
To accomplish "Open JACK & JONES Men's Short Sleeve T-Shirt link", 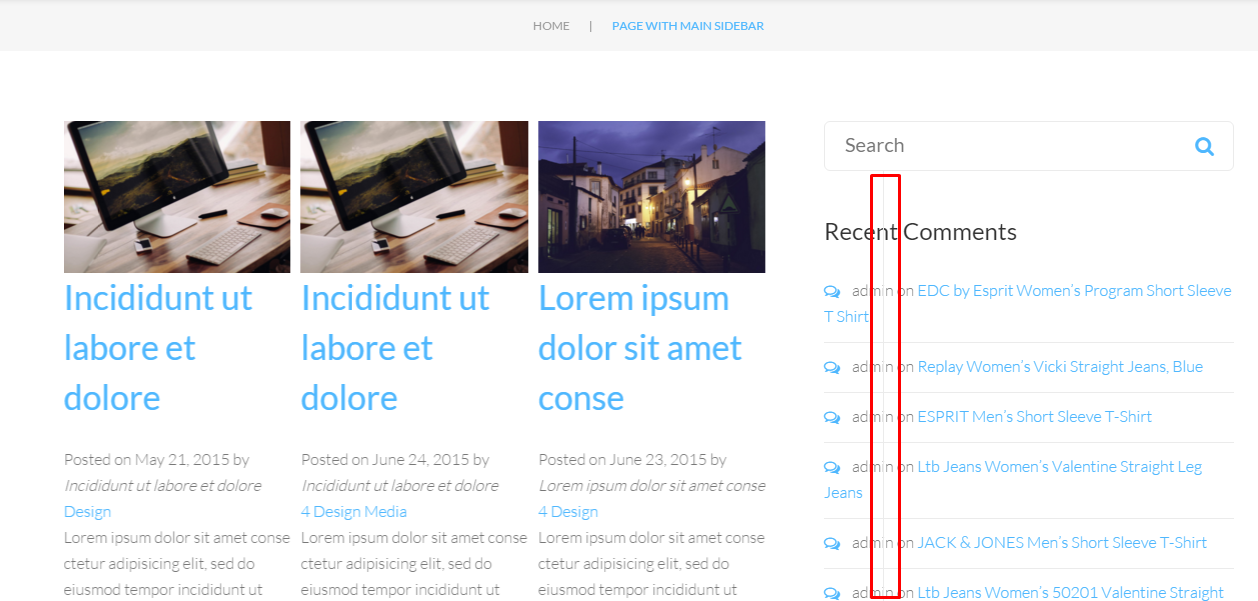I will 1062,543.
